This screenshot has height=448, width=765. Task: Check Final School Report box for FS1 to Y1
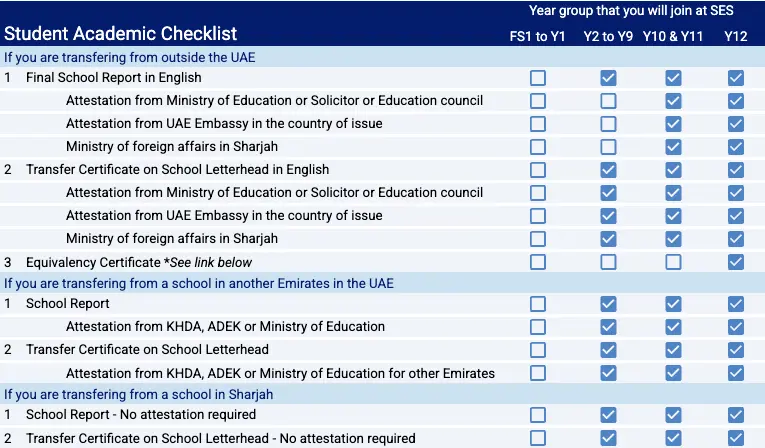538,78
